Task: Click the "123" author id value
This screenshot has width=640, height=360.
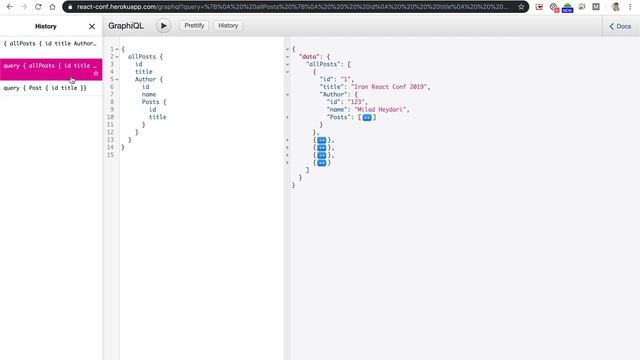Action: [356, 102]
